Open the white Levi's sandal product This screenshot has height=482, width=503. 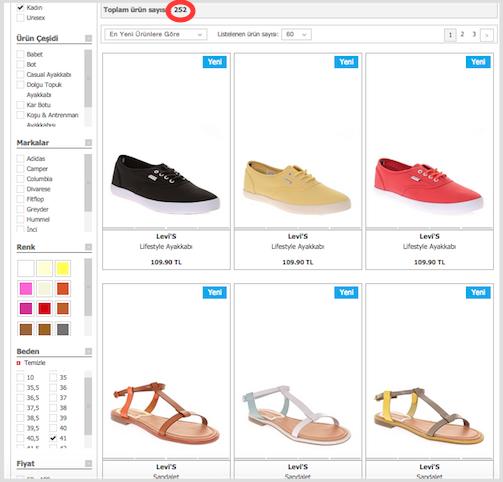coord(297,415)
